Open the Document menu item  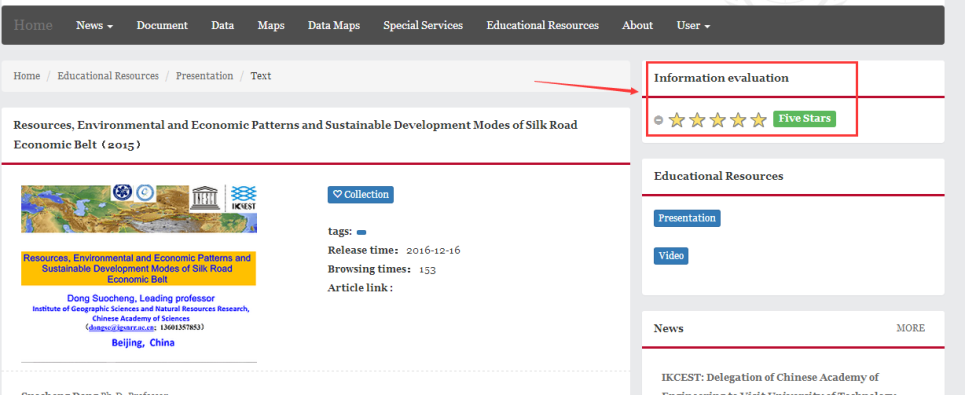tap(162, 25)
